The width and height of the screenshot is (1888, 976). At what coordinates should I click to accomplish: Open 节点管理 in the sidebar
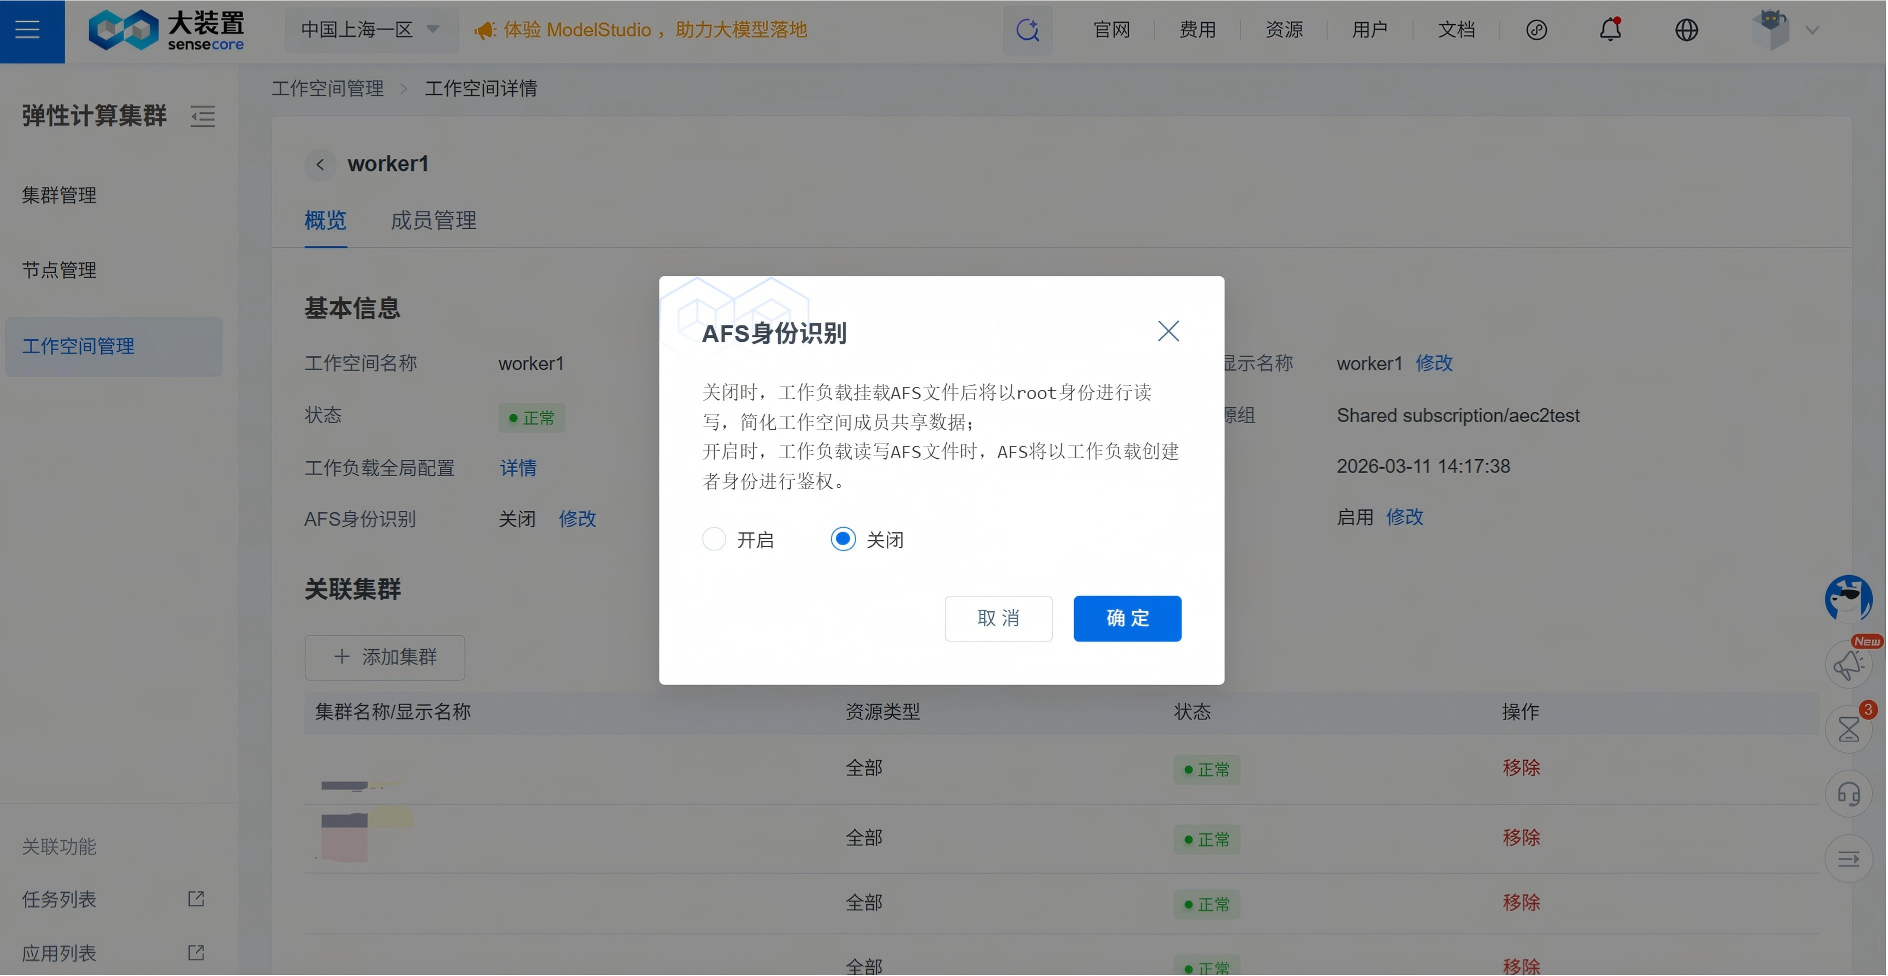click(x=60, y=270)
